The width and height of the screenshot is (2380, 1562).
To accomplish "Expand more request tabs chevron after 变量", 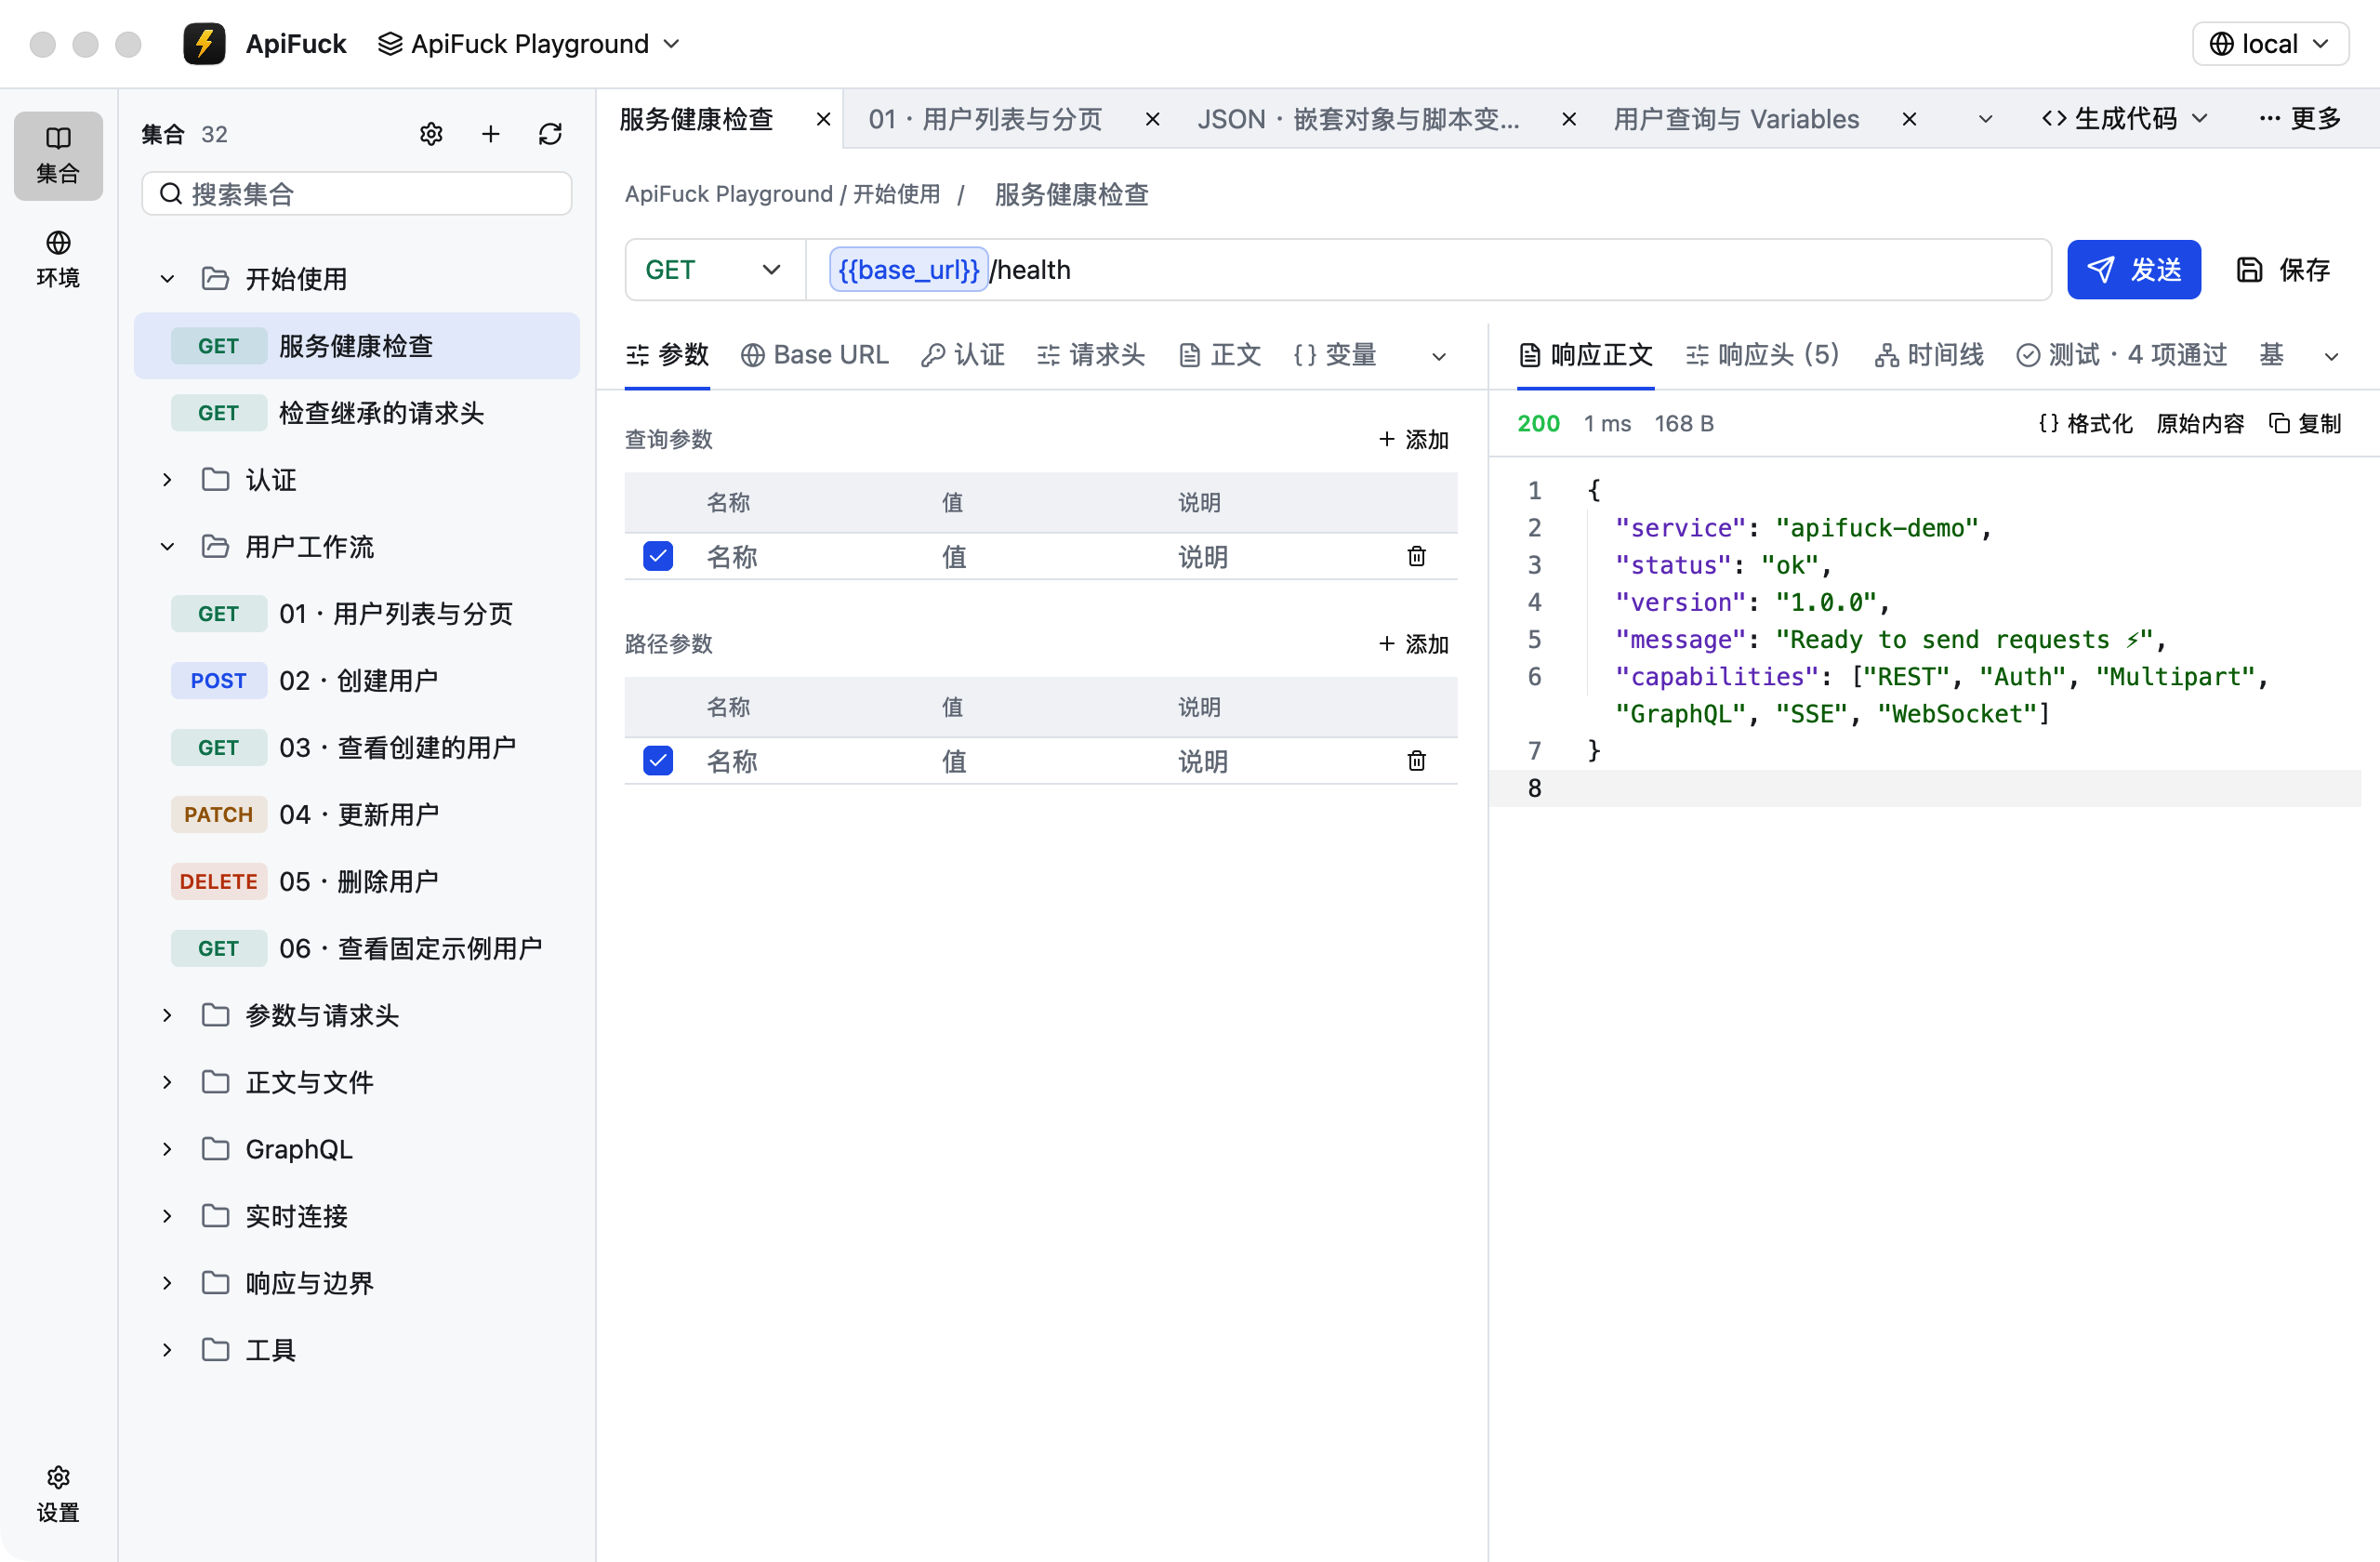I will (x=1439, y=356).
